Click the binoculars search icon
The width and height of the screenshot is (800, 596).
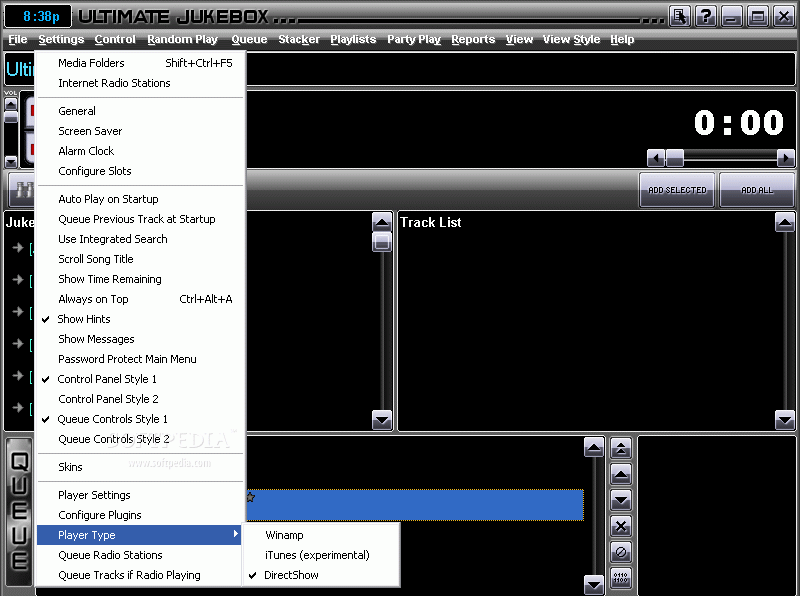pyautogui.click(x=22, y=190)
